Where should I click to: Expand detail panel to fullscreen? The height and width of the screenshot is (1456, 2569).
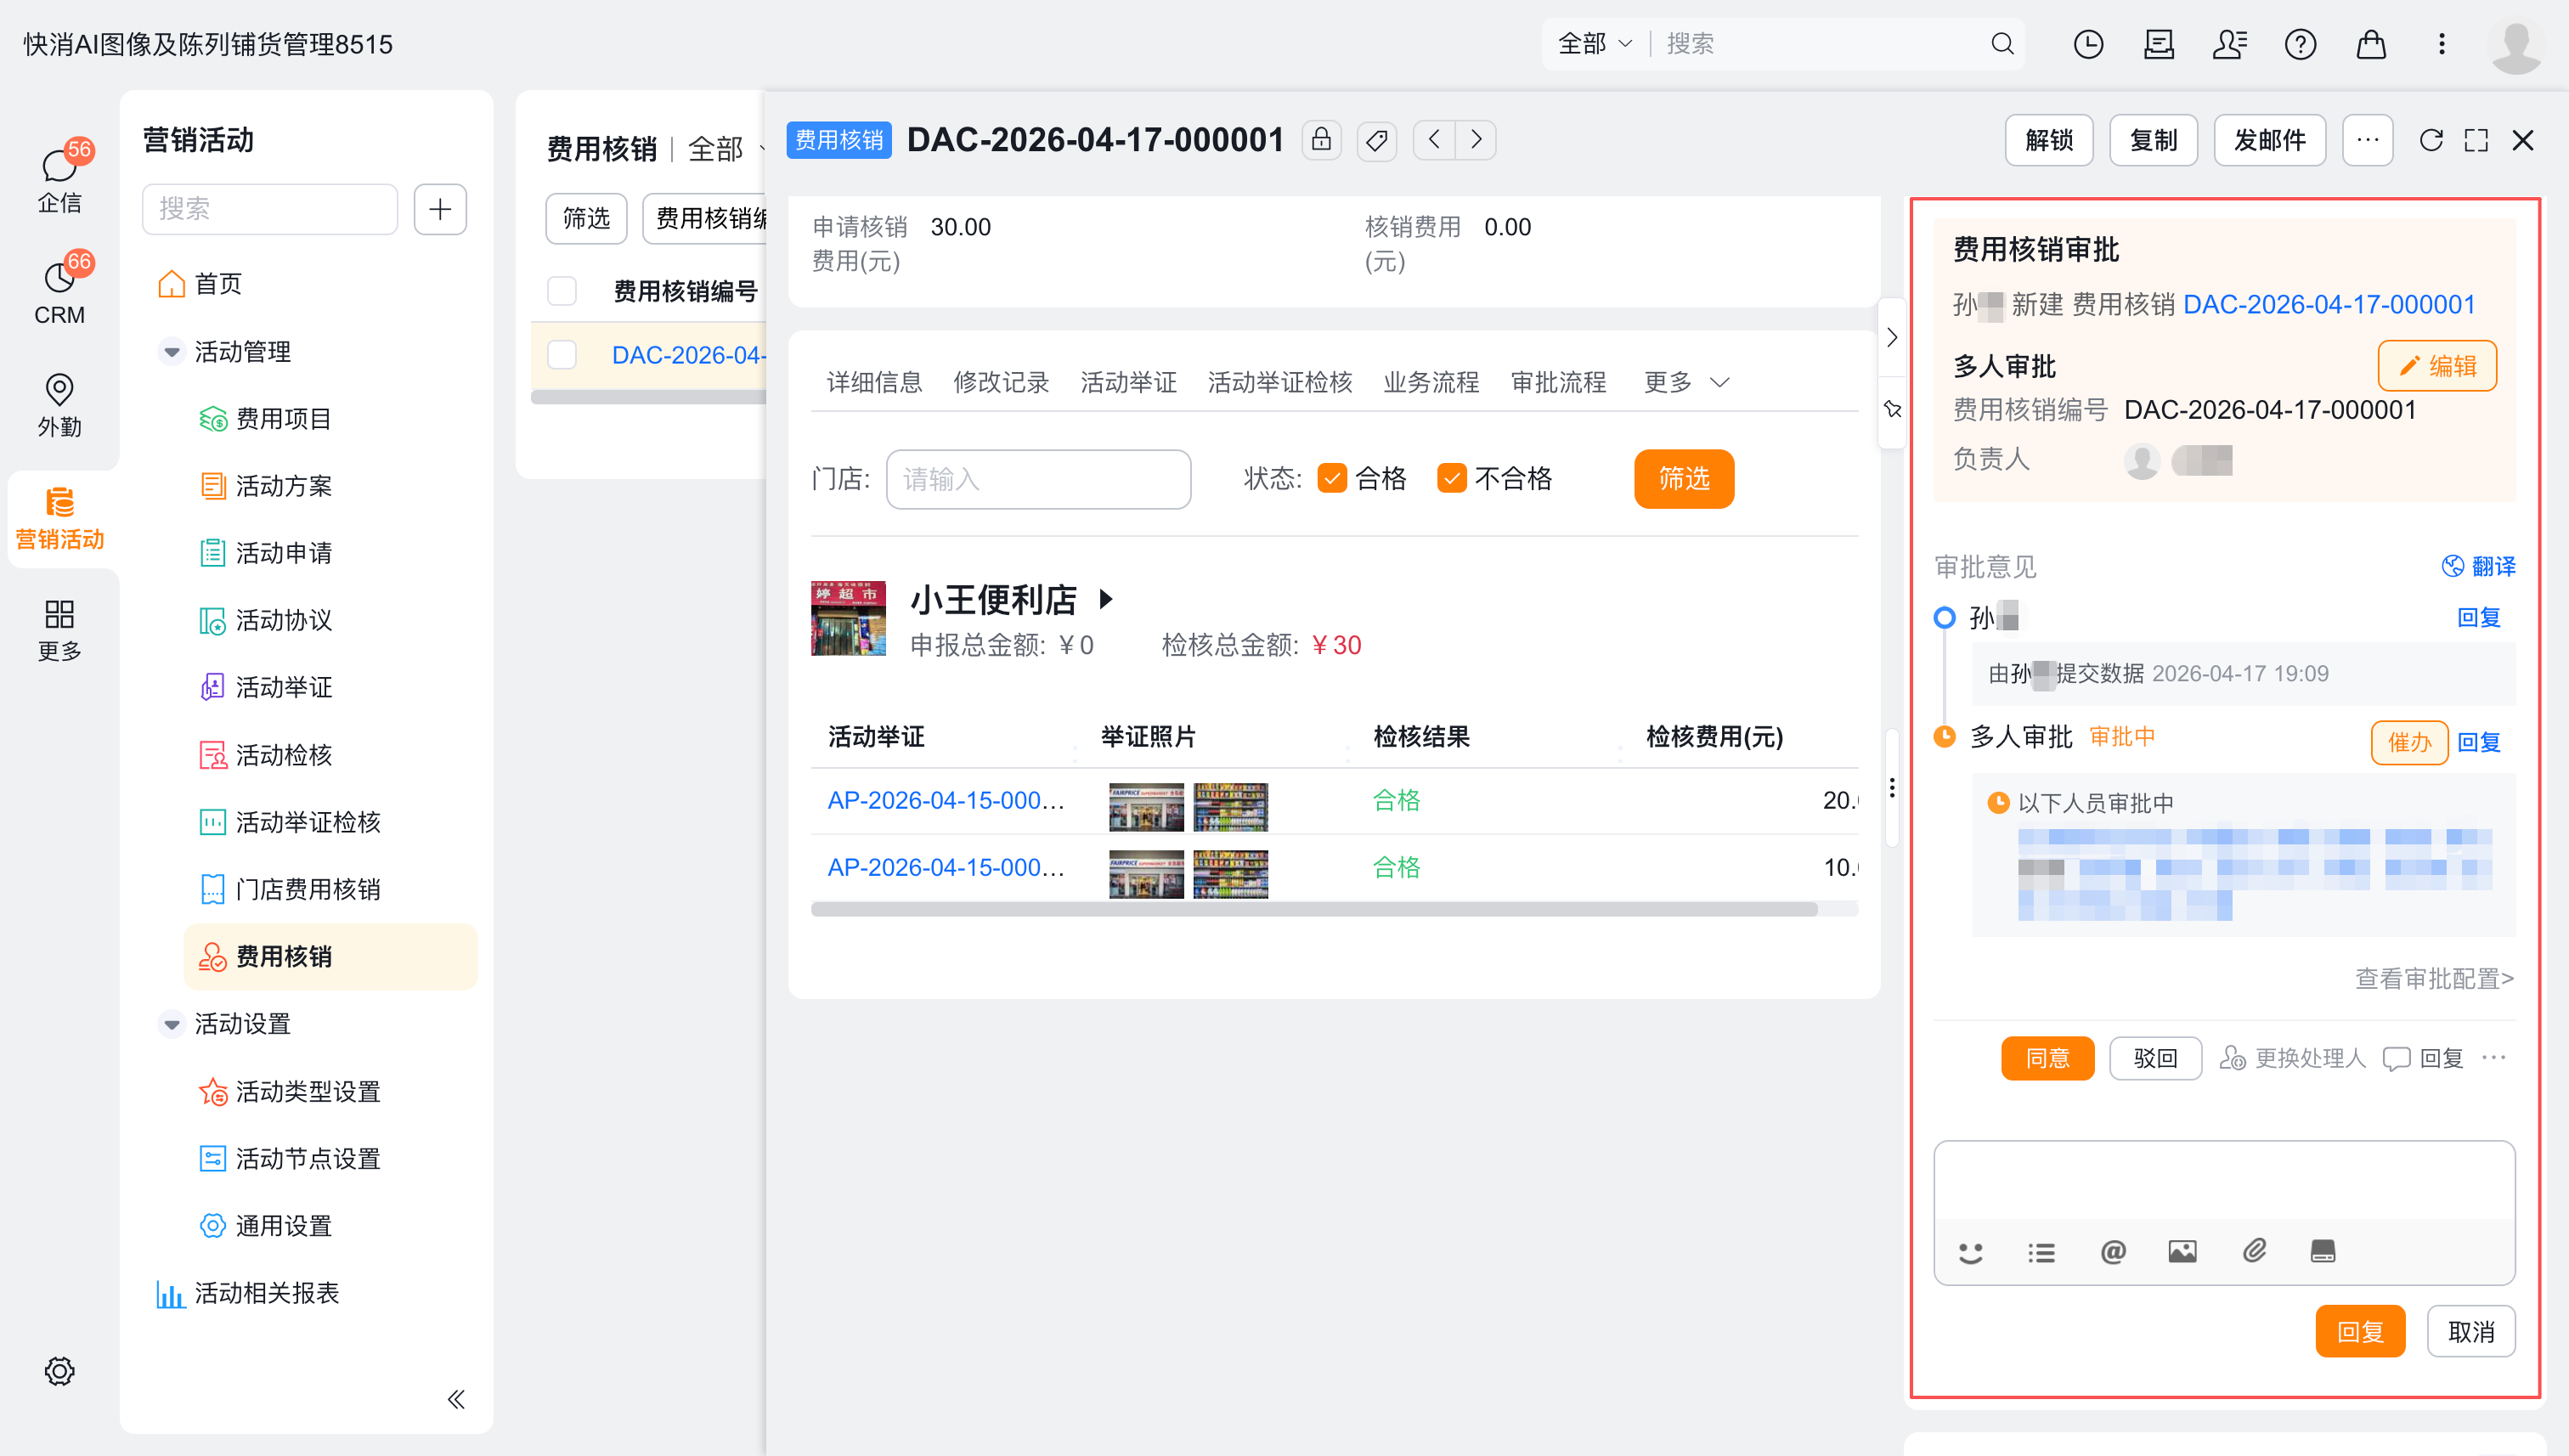(2476, 140)
